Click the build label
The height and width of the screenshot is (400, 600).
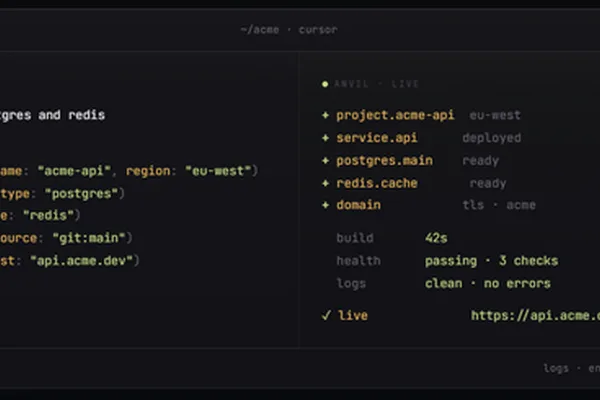(x=355, y=238)
